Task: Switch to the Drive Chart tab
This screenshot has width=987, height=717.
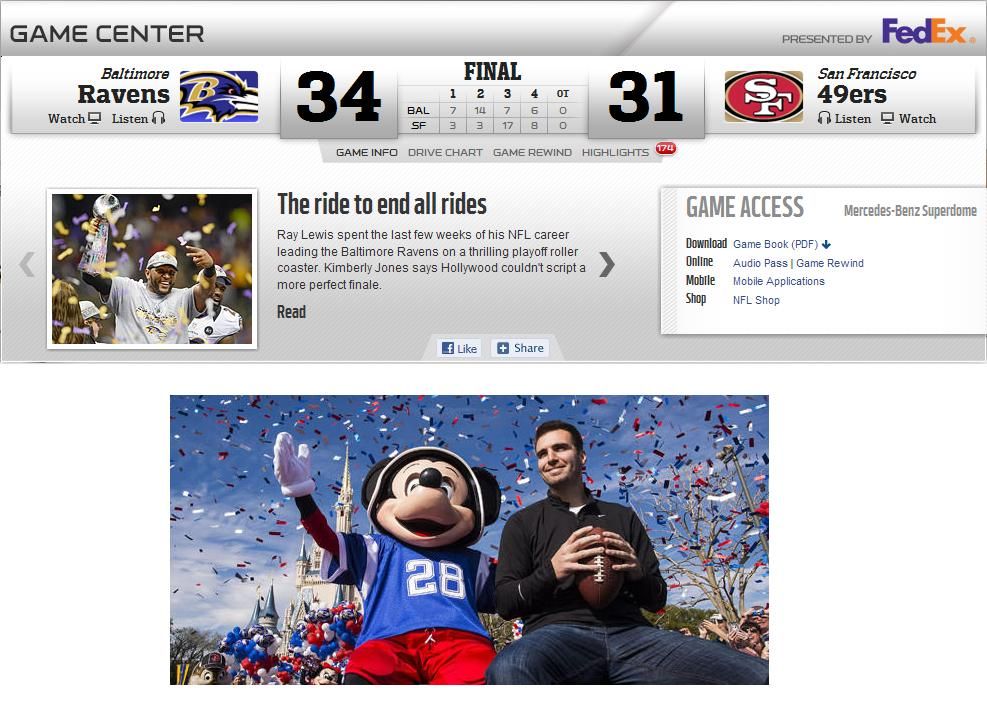Action: pyautogui.click(x=445, y=152)
